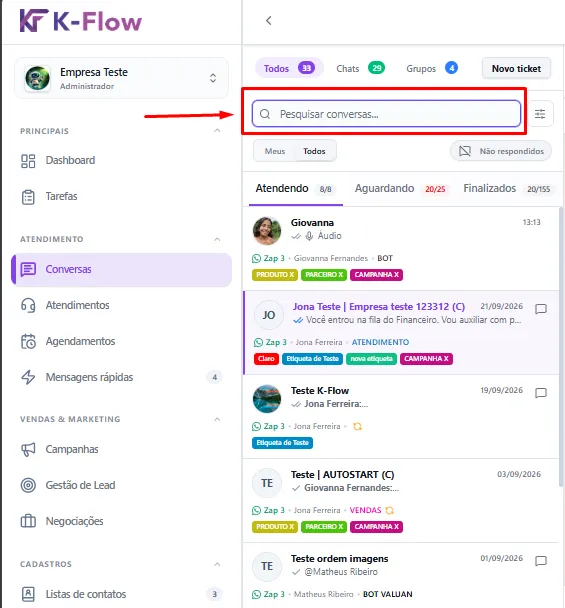The image size is (565, 608).
Task: Filter by the Grupos pill
Action: (432, 69)
